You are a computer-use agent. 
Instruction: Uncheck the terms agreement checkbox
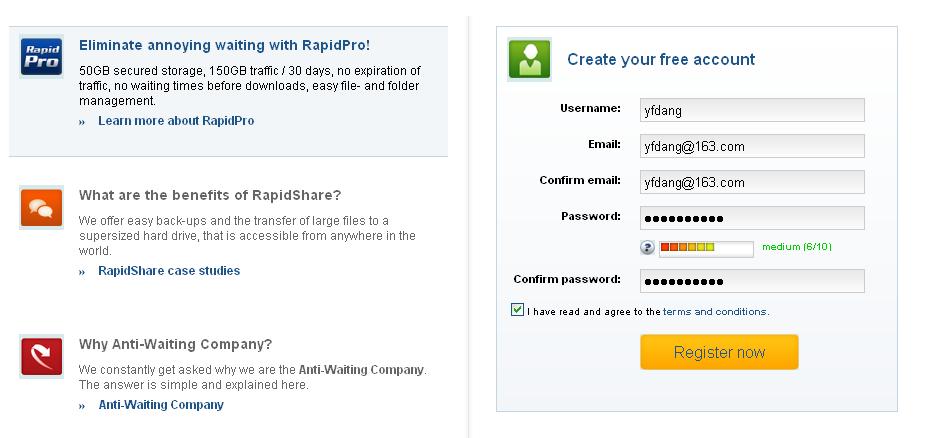517,310
